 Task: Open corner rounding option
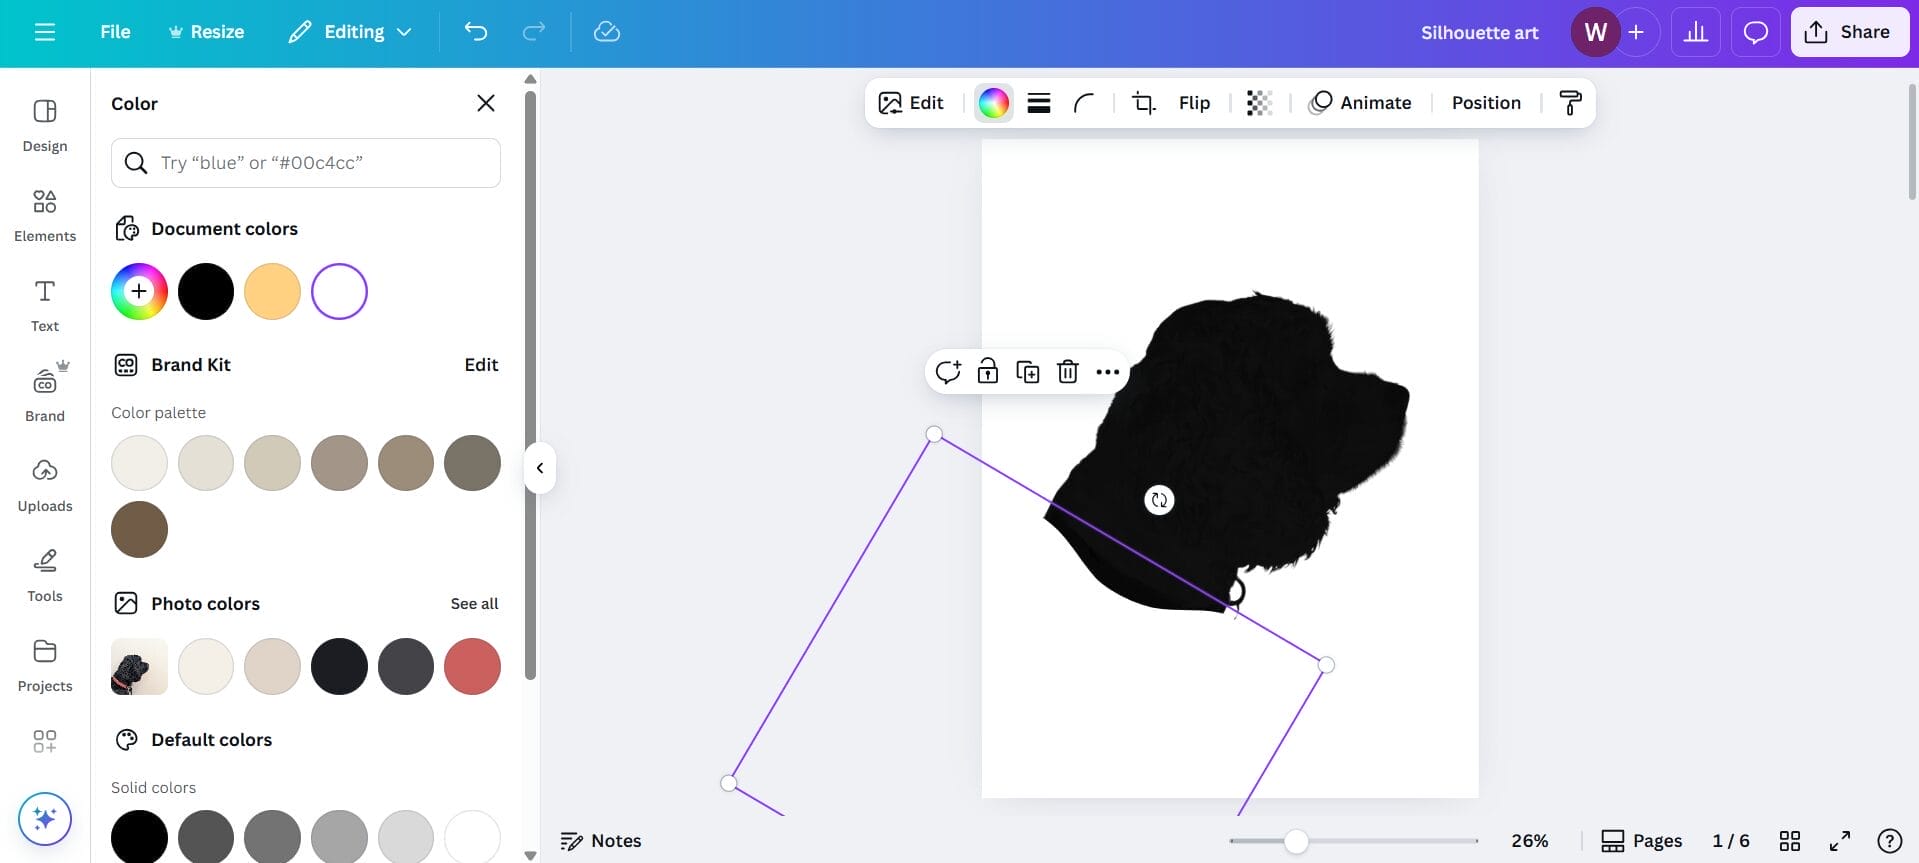tap(1084, 103)
